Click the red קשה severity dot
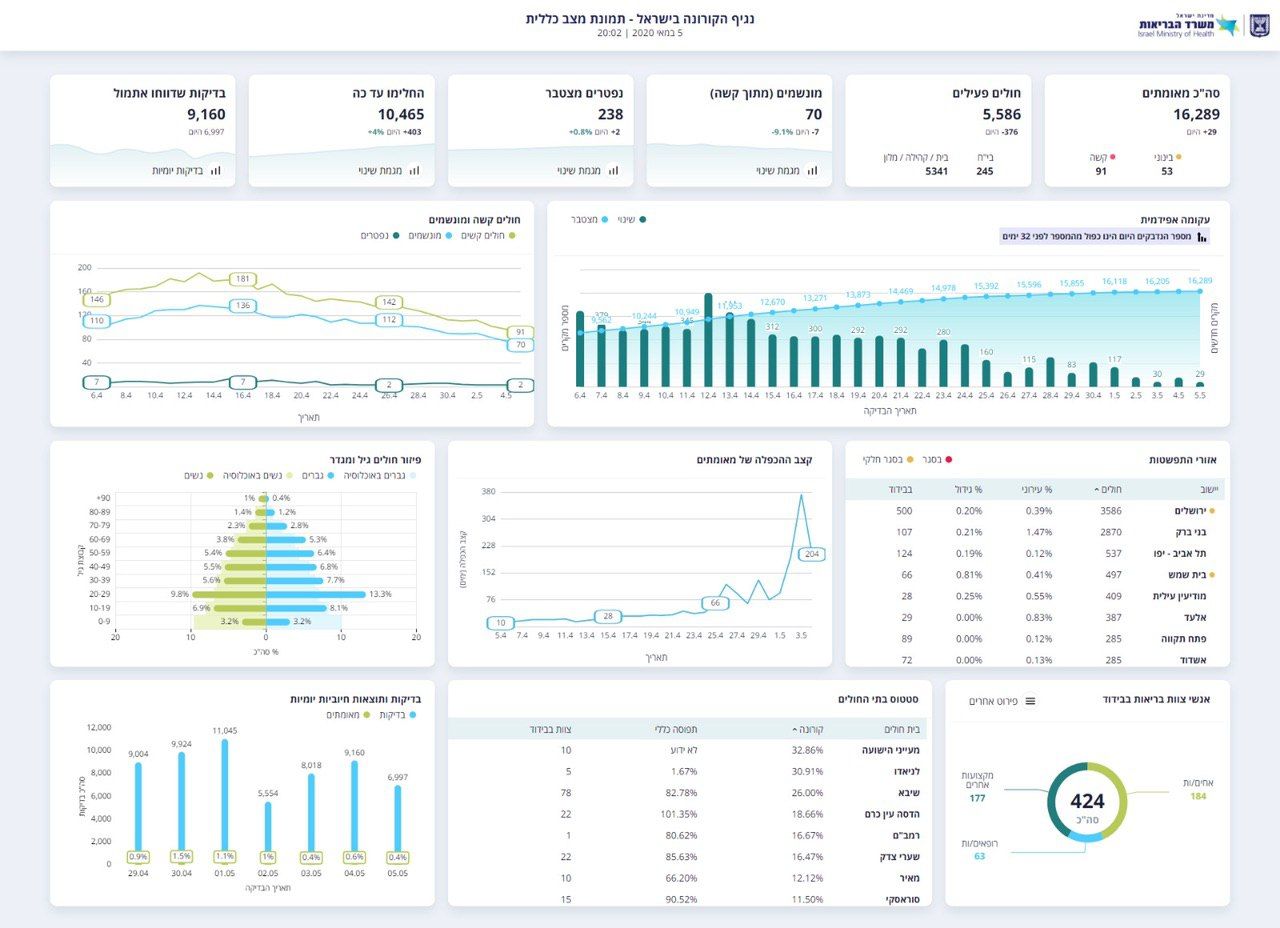This screenshot has width=1280, height=928. (1113, 157)
